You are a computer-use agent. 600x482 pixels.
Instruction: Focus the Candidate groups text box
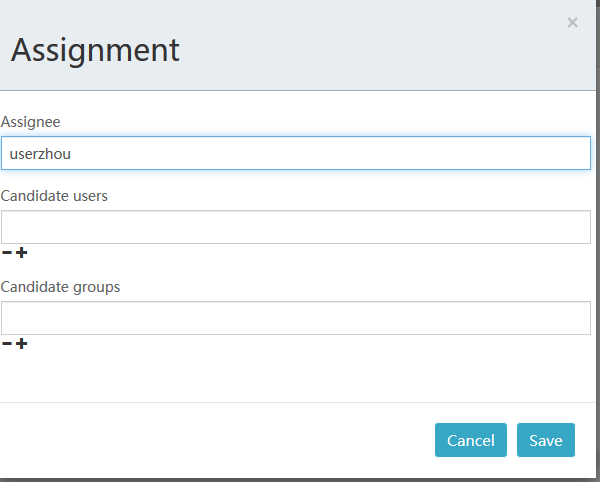click(x=296, y=318)
